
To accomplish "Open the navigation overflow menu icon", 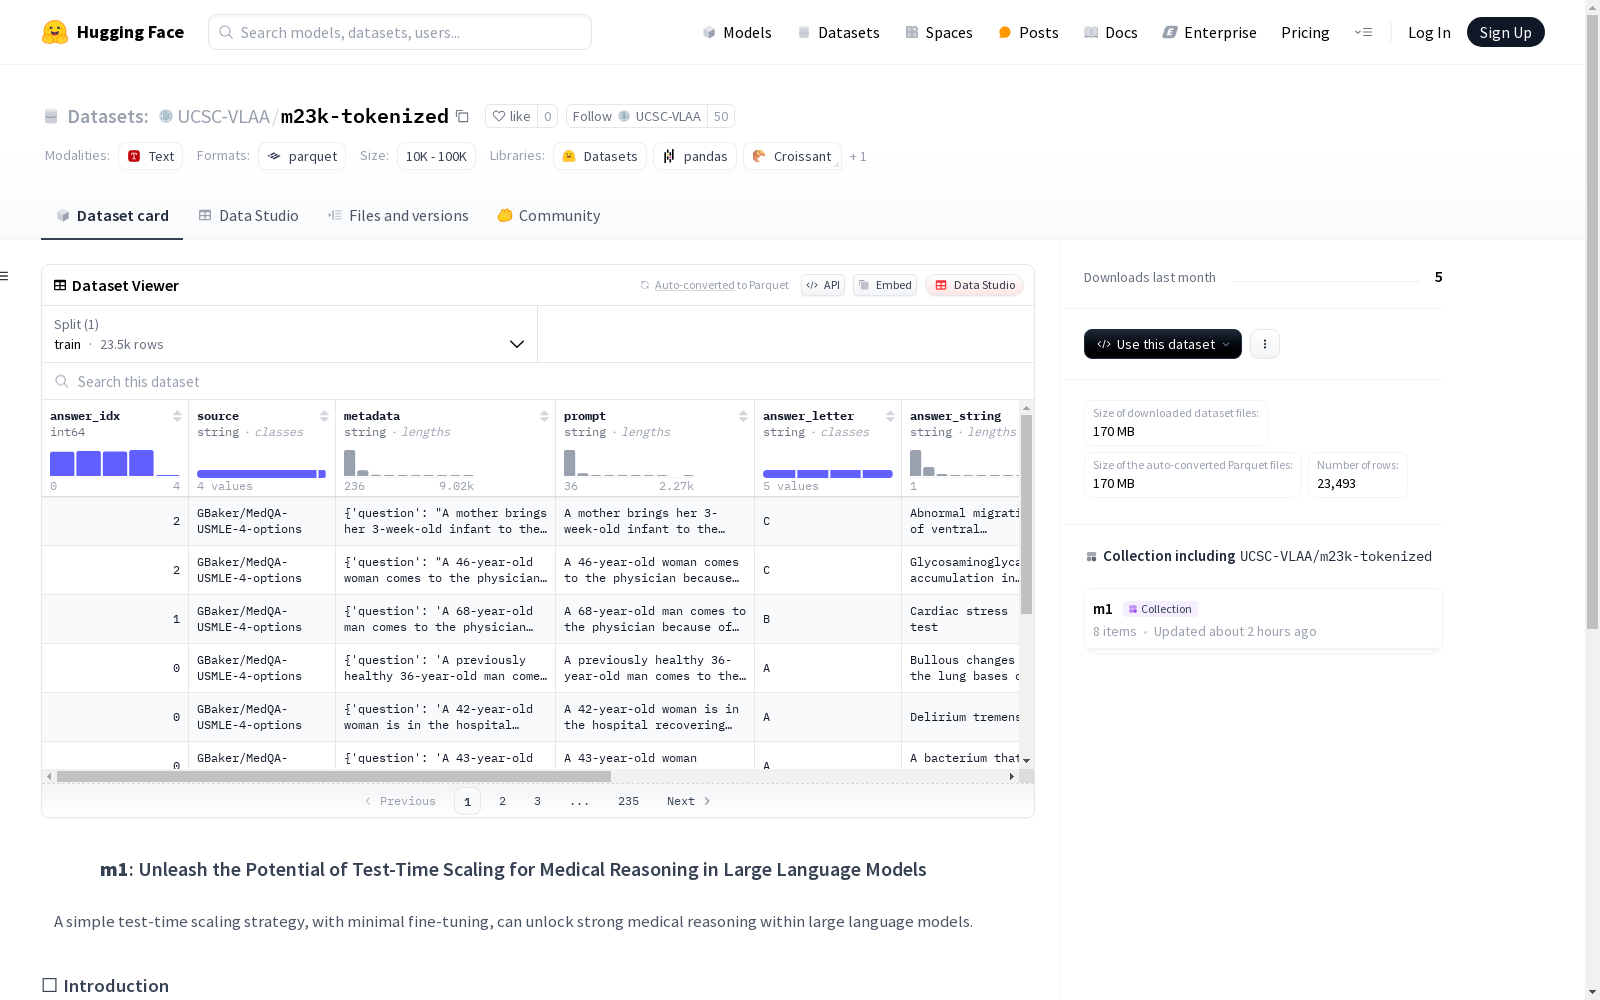I will click(1363, 32).
